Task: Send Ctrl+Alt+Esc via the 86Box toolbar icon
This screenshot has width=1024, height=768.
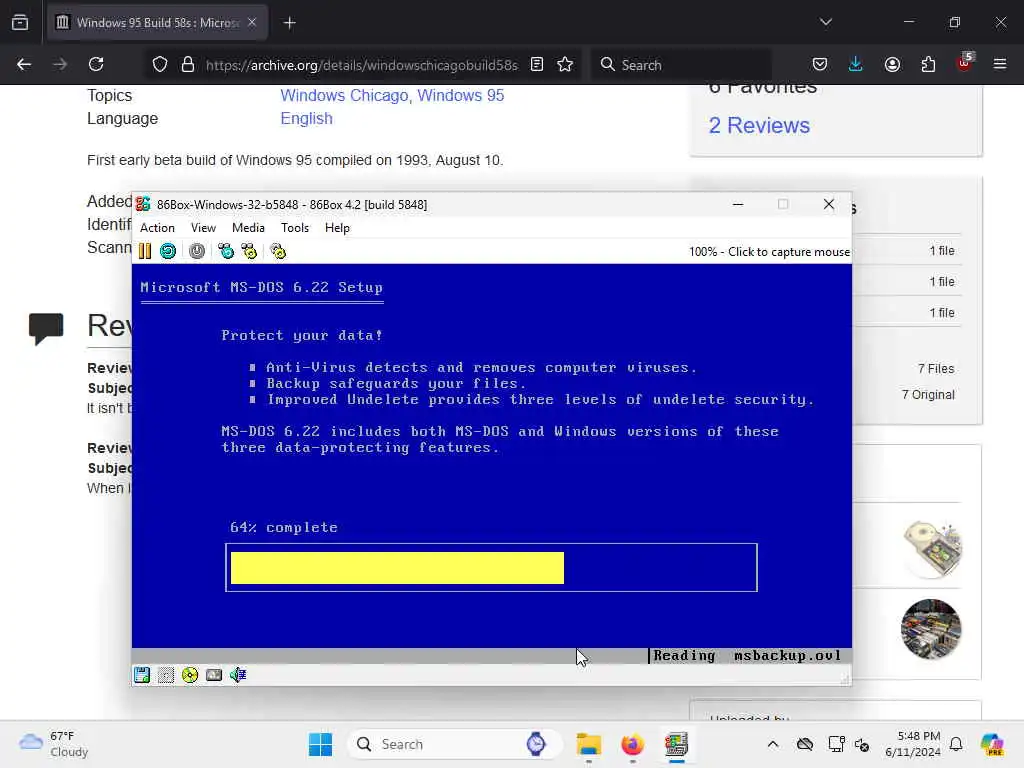Action: click(249, 251)
